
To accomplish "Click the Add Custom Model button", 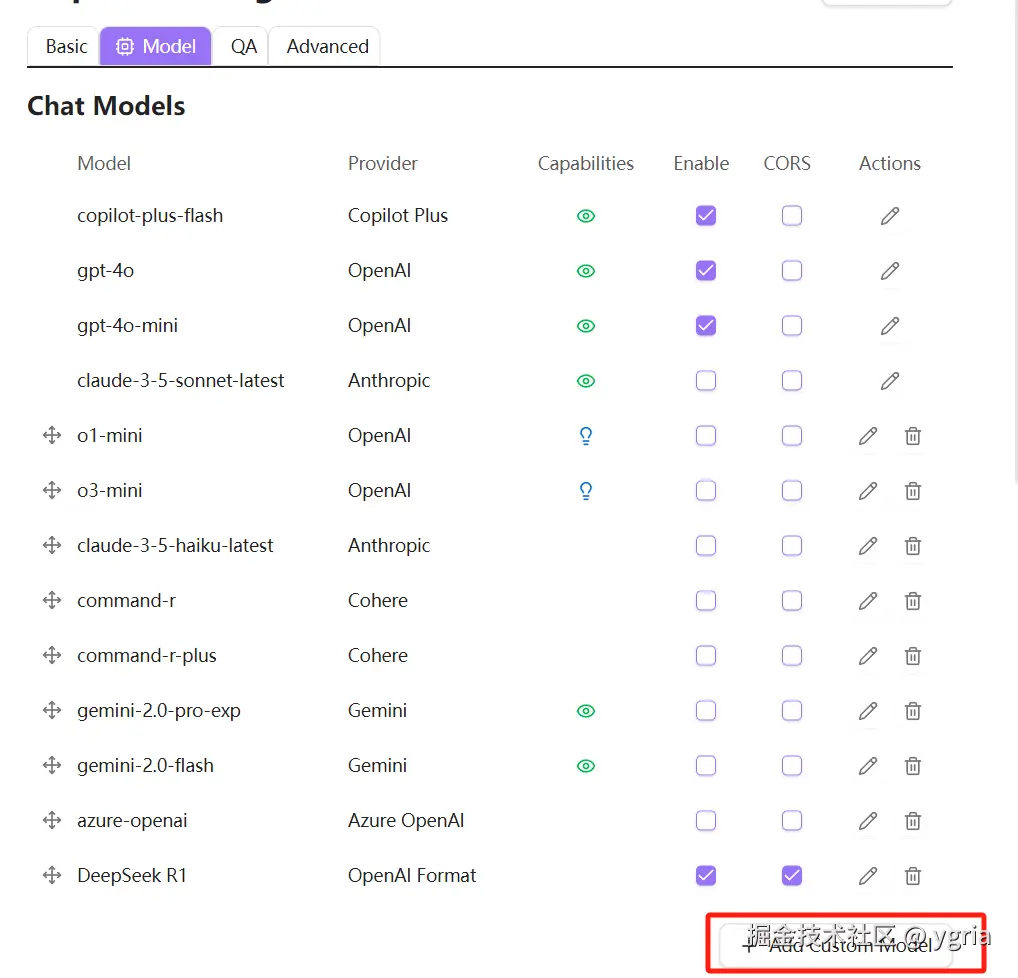I will click(x=836, y=945).
